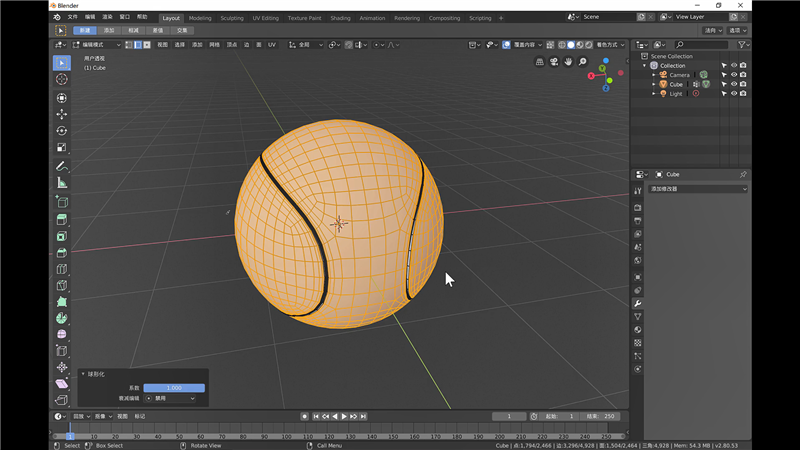Click the timeline frame 100 mark
The image size is (800, 450).
[286, 437]
